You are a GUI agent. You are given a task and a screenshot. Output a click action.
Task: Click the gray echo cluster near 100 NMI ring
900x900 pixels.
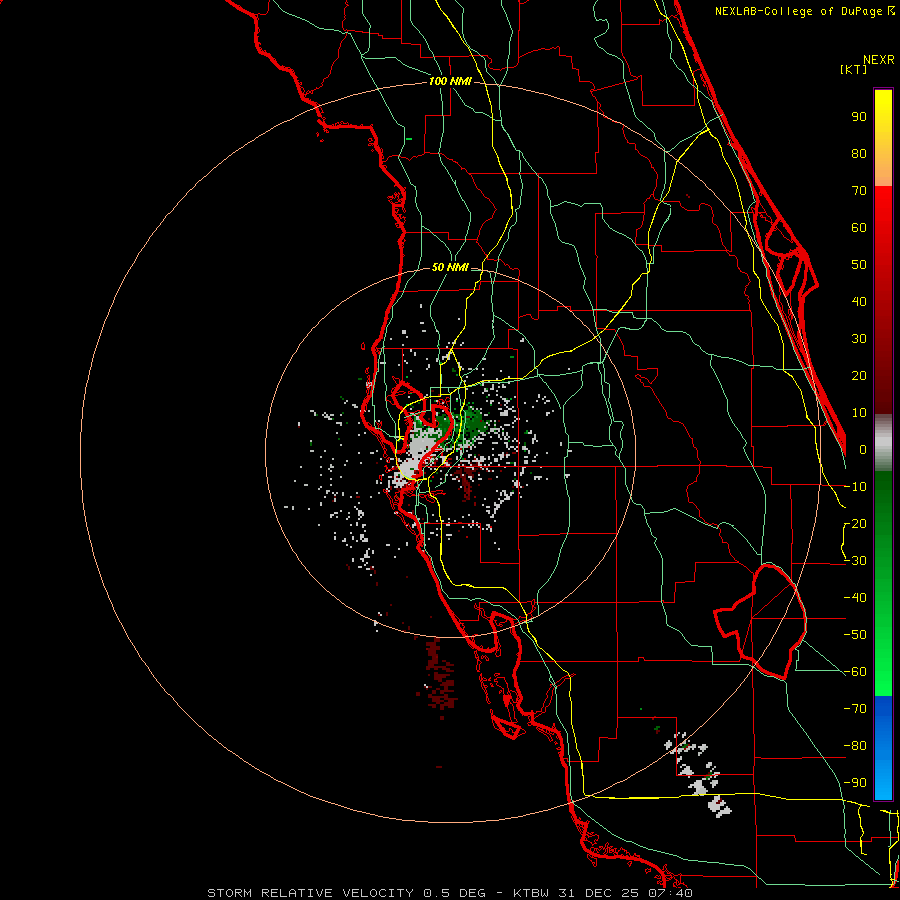click(697, 772)
